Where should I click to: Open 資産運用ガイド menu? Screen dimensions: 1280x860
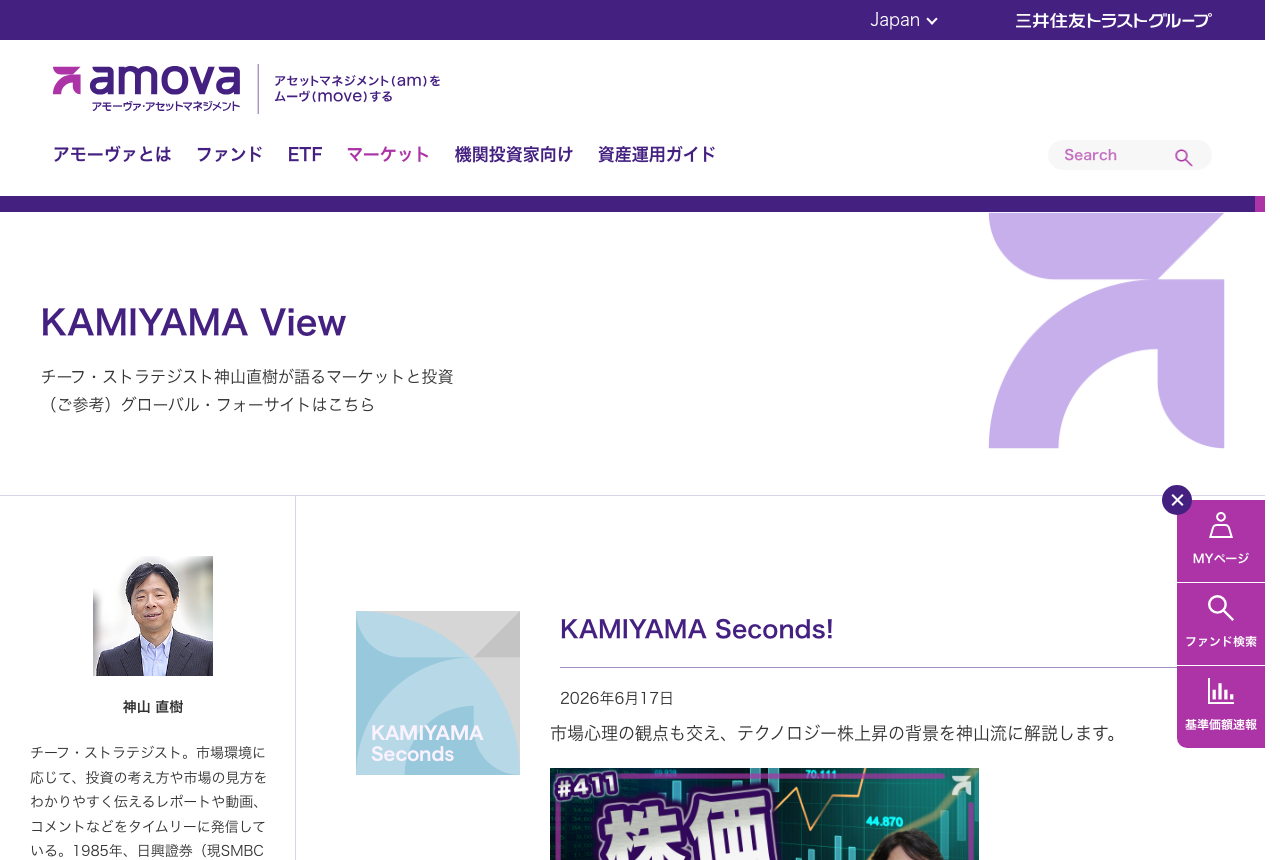[x=657, y=154]
